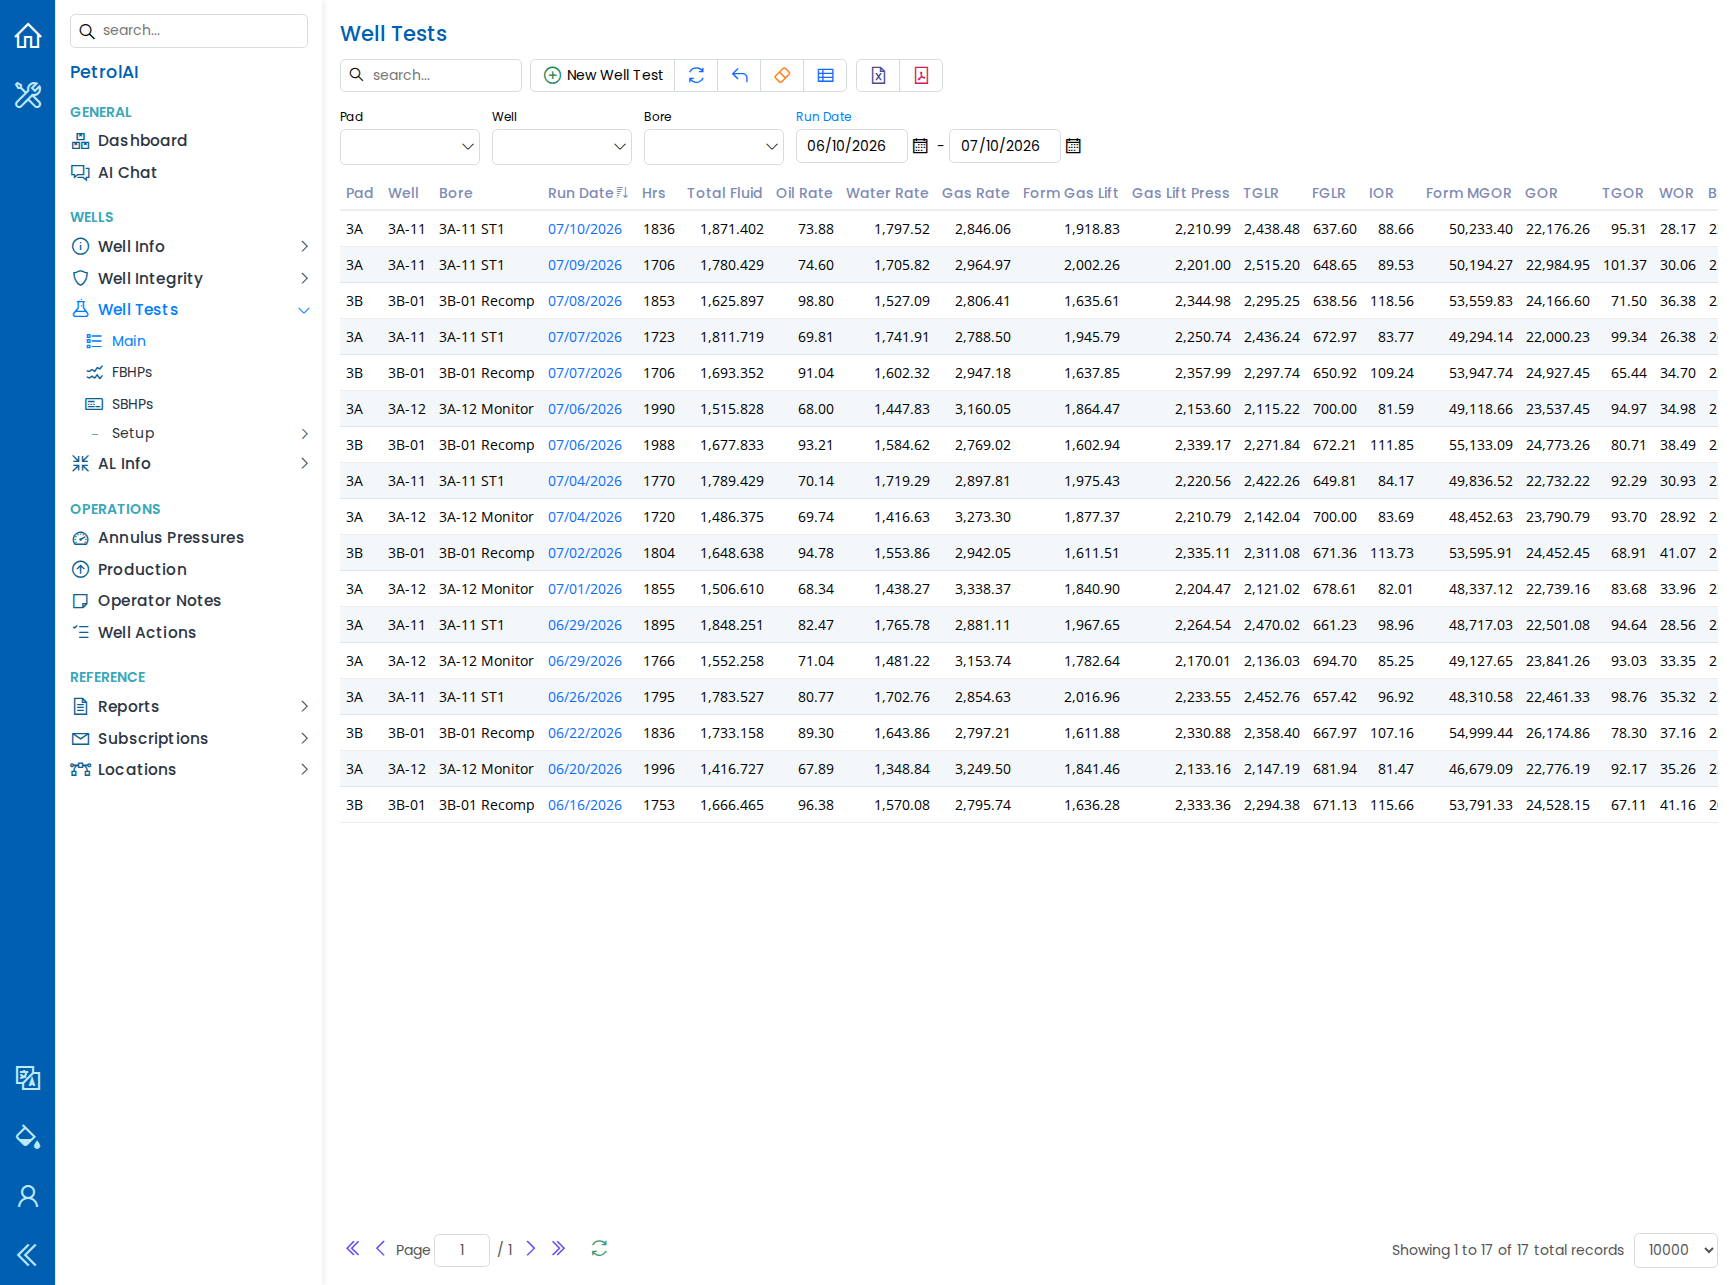Click the undo arrow toolbar icon
The width and height of the screenshot is (1735, 1285).
[x=740, y=75]
